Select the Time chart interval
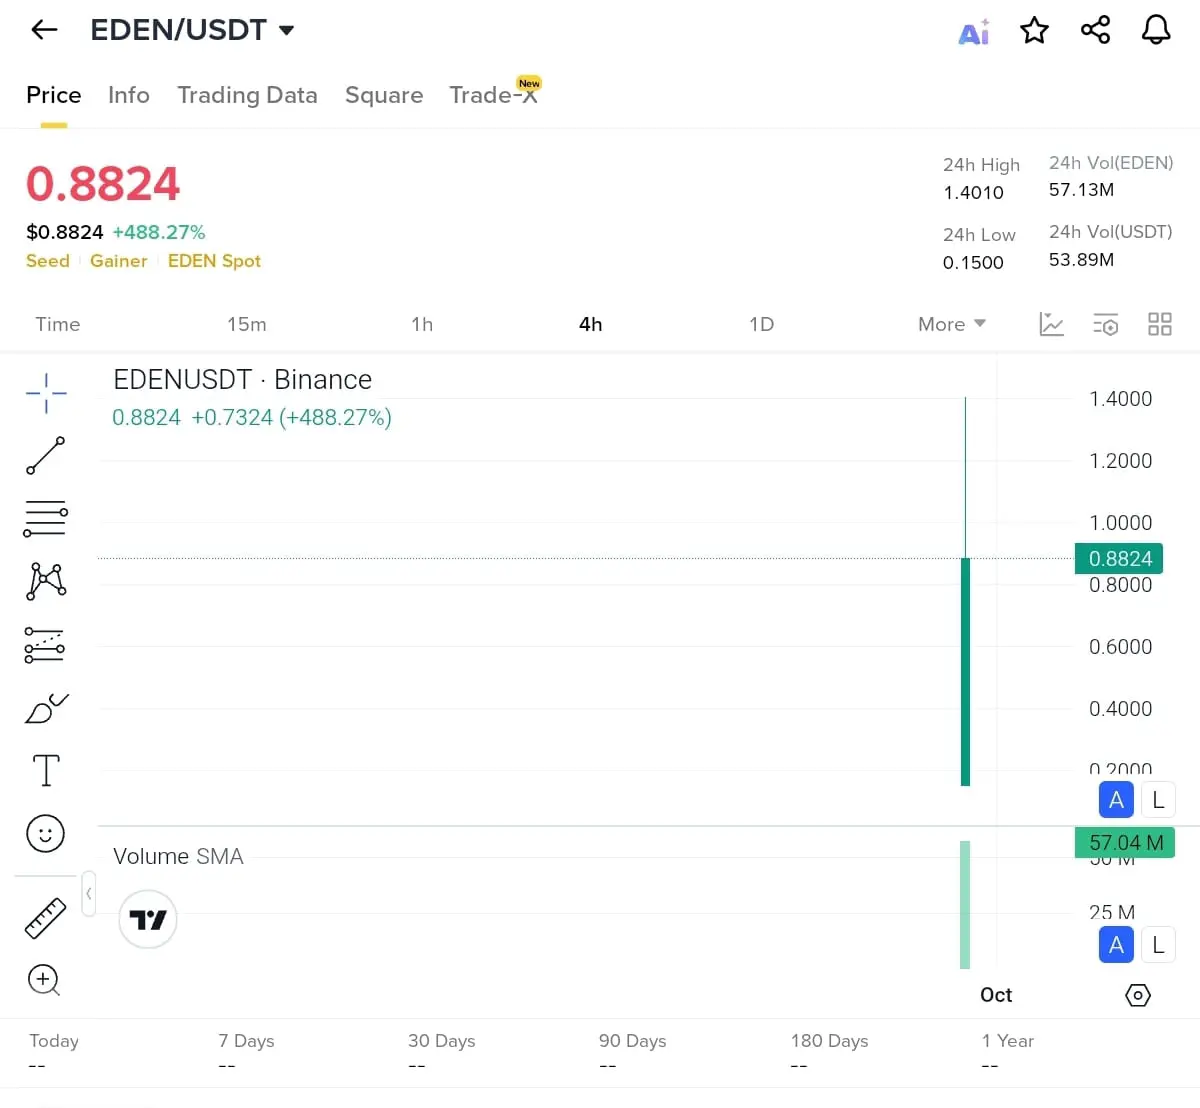 click(x=58, y=324)
